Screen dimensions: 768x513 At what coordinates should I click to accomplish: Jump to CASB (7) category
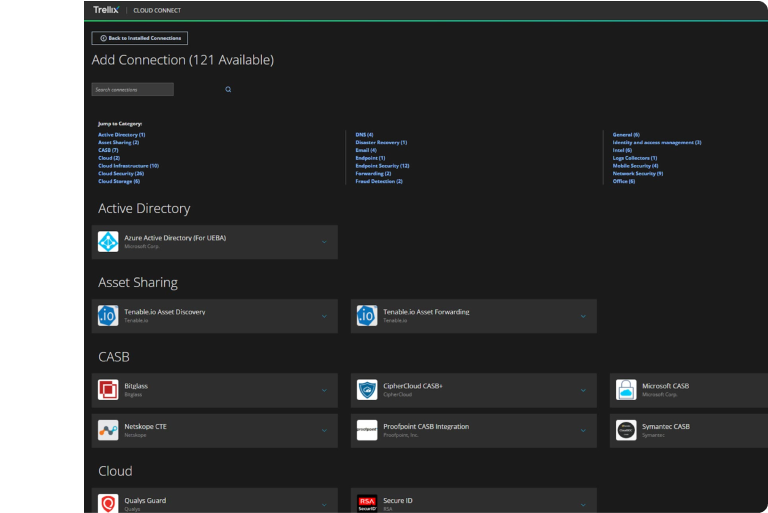[x=108, y=150]
